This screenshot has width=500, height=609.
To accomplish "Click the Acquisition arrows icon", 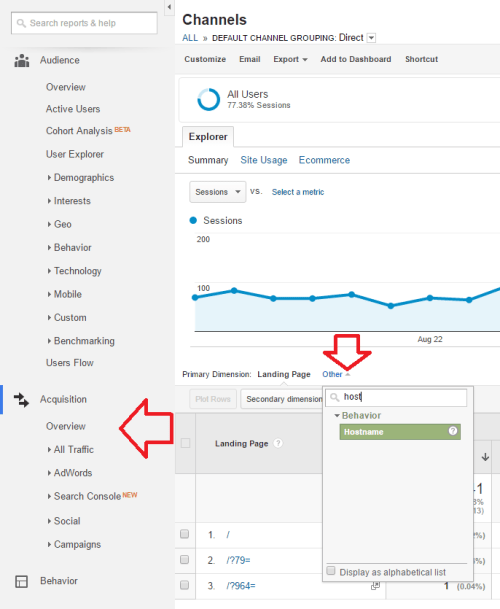I will tap(21, 400).
